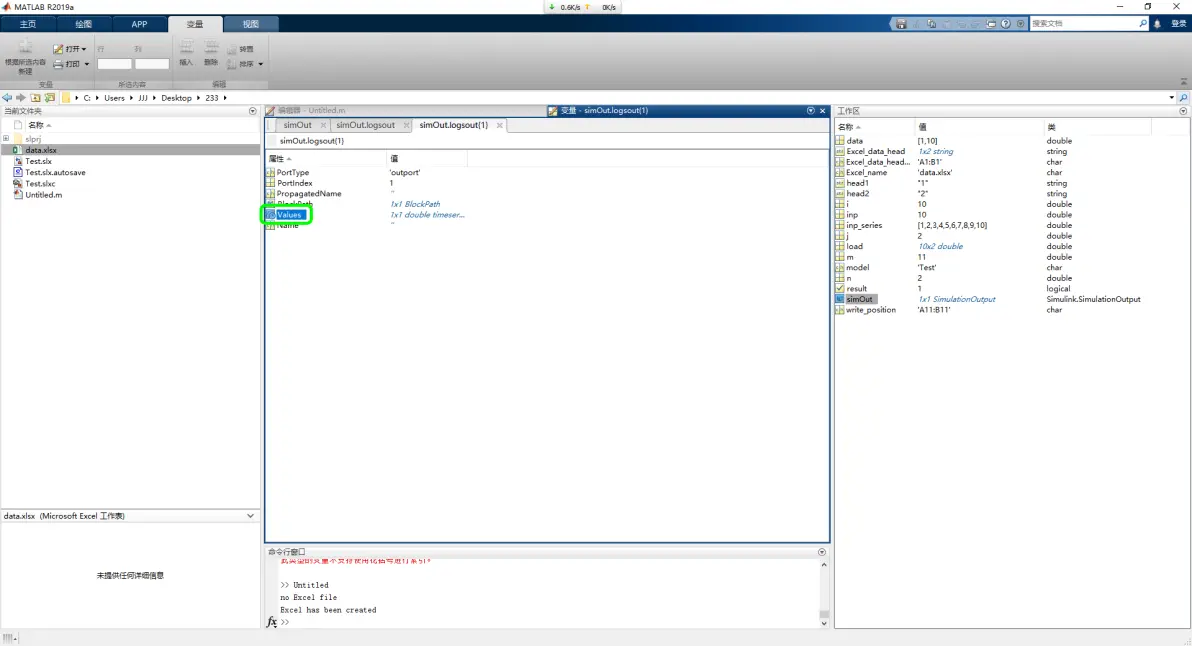Viewport: 1192px width, 646px height.
Task: Collapse the toolstrip with the double-arrow icon
Action: tap(1184, 81)
